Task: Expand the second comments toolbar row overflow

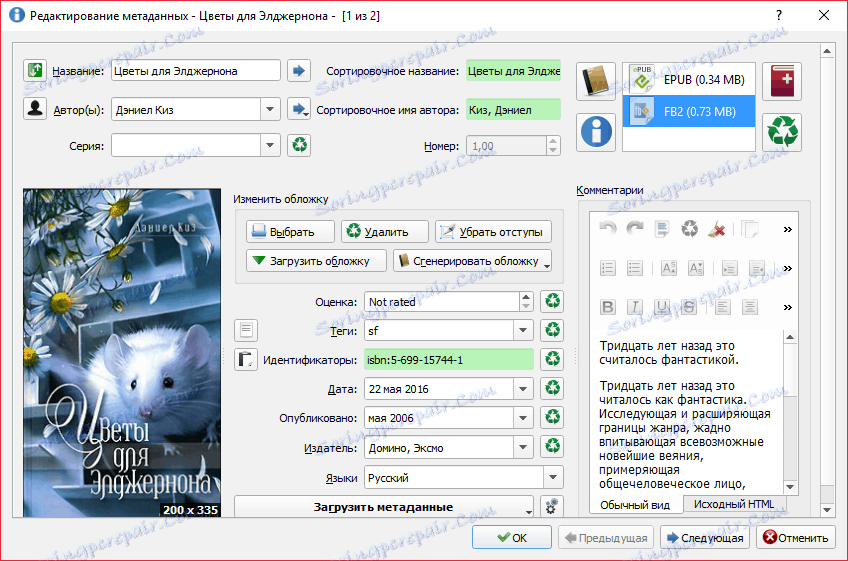Action: 787,268
